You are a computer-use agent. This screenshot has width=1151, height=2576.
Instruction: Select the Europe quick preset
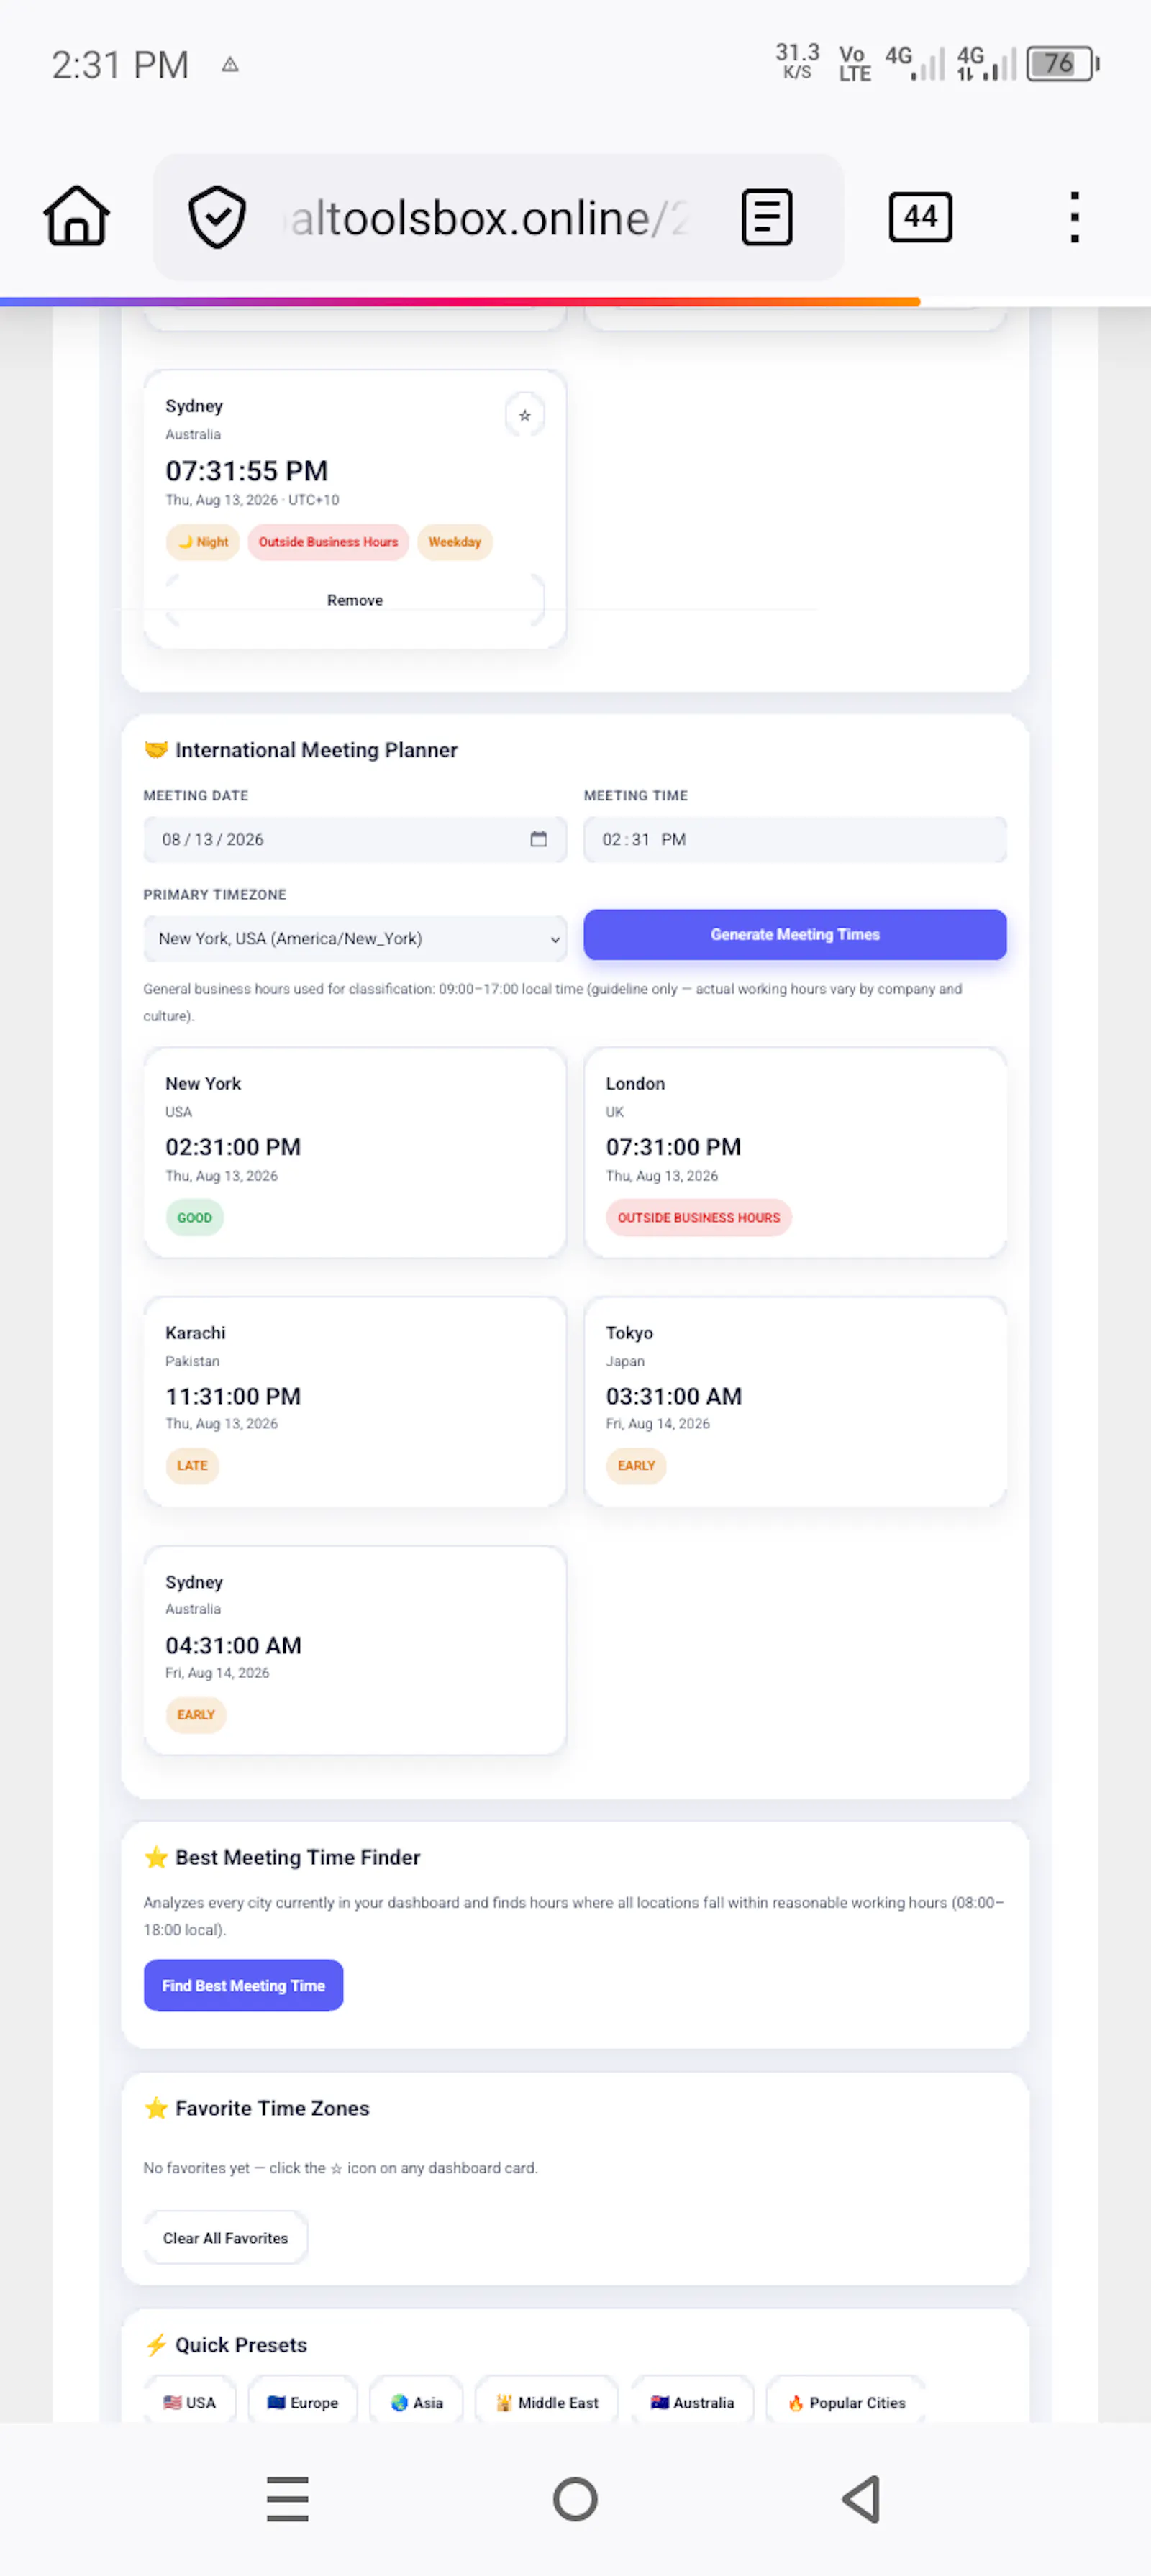tap(303, 2402)
